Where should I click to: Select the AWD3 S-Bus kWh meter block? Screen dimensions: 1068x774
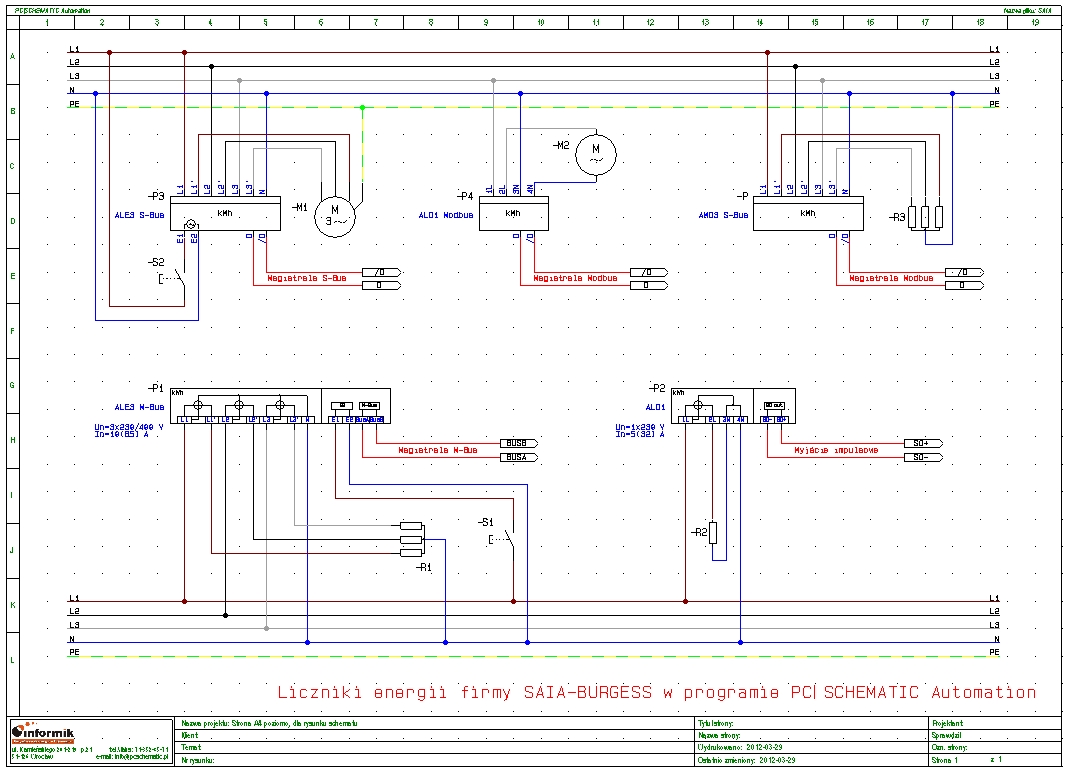click(808, 213)
